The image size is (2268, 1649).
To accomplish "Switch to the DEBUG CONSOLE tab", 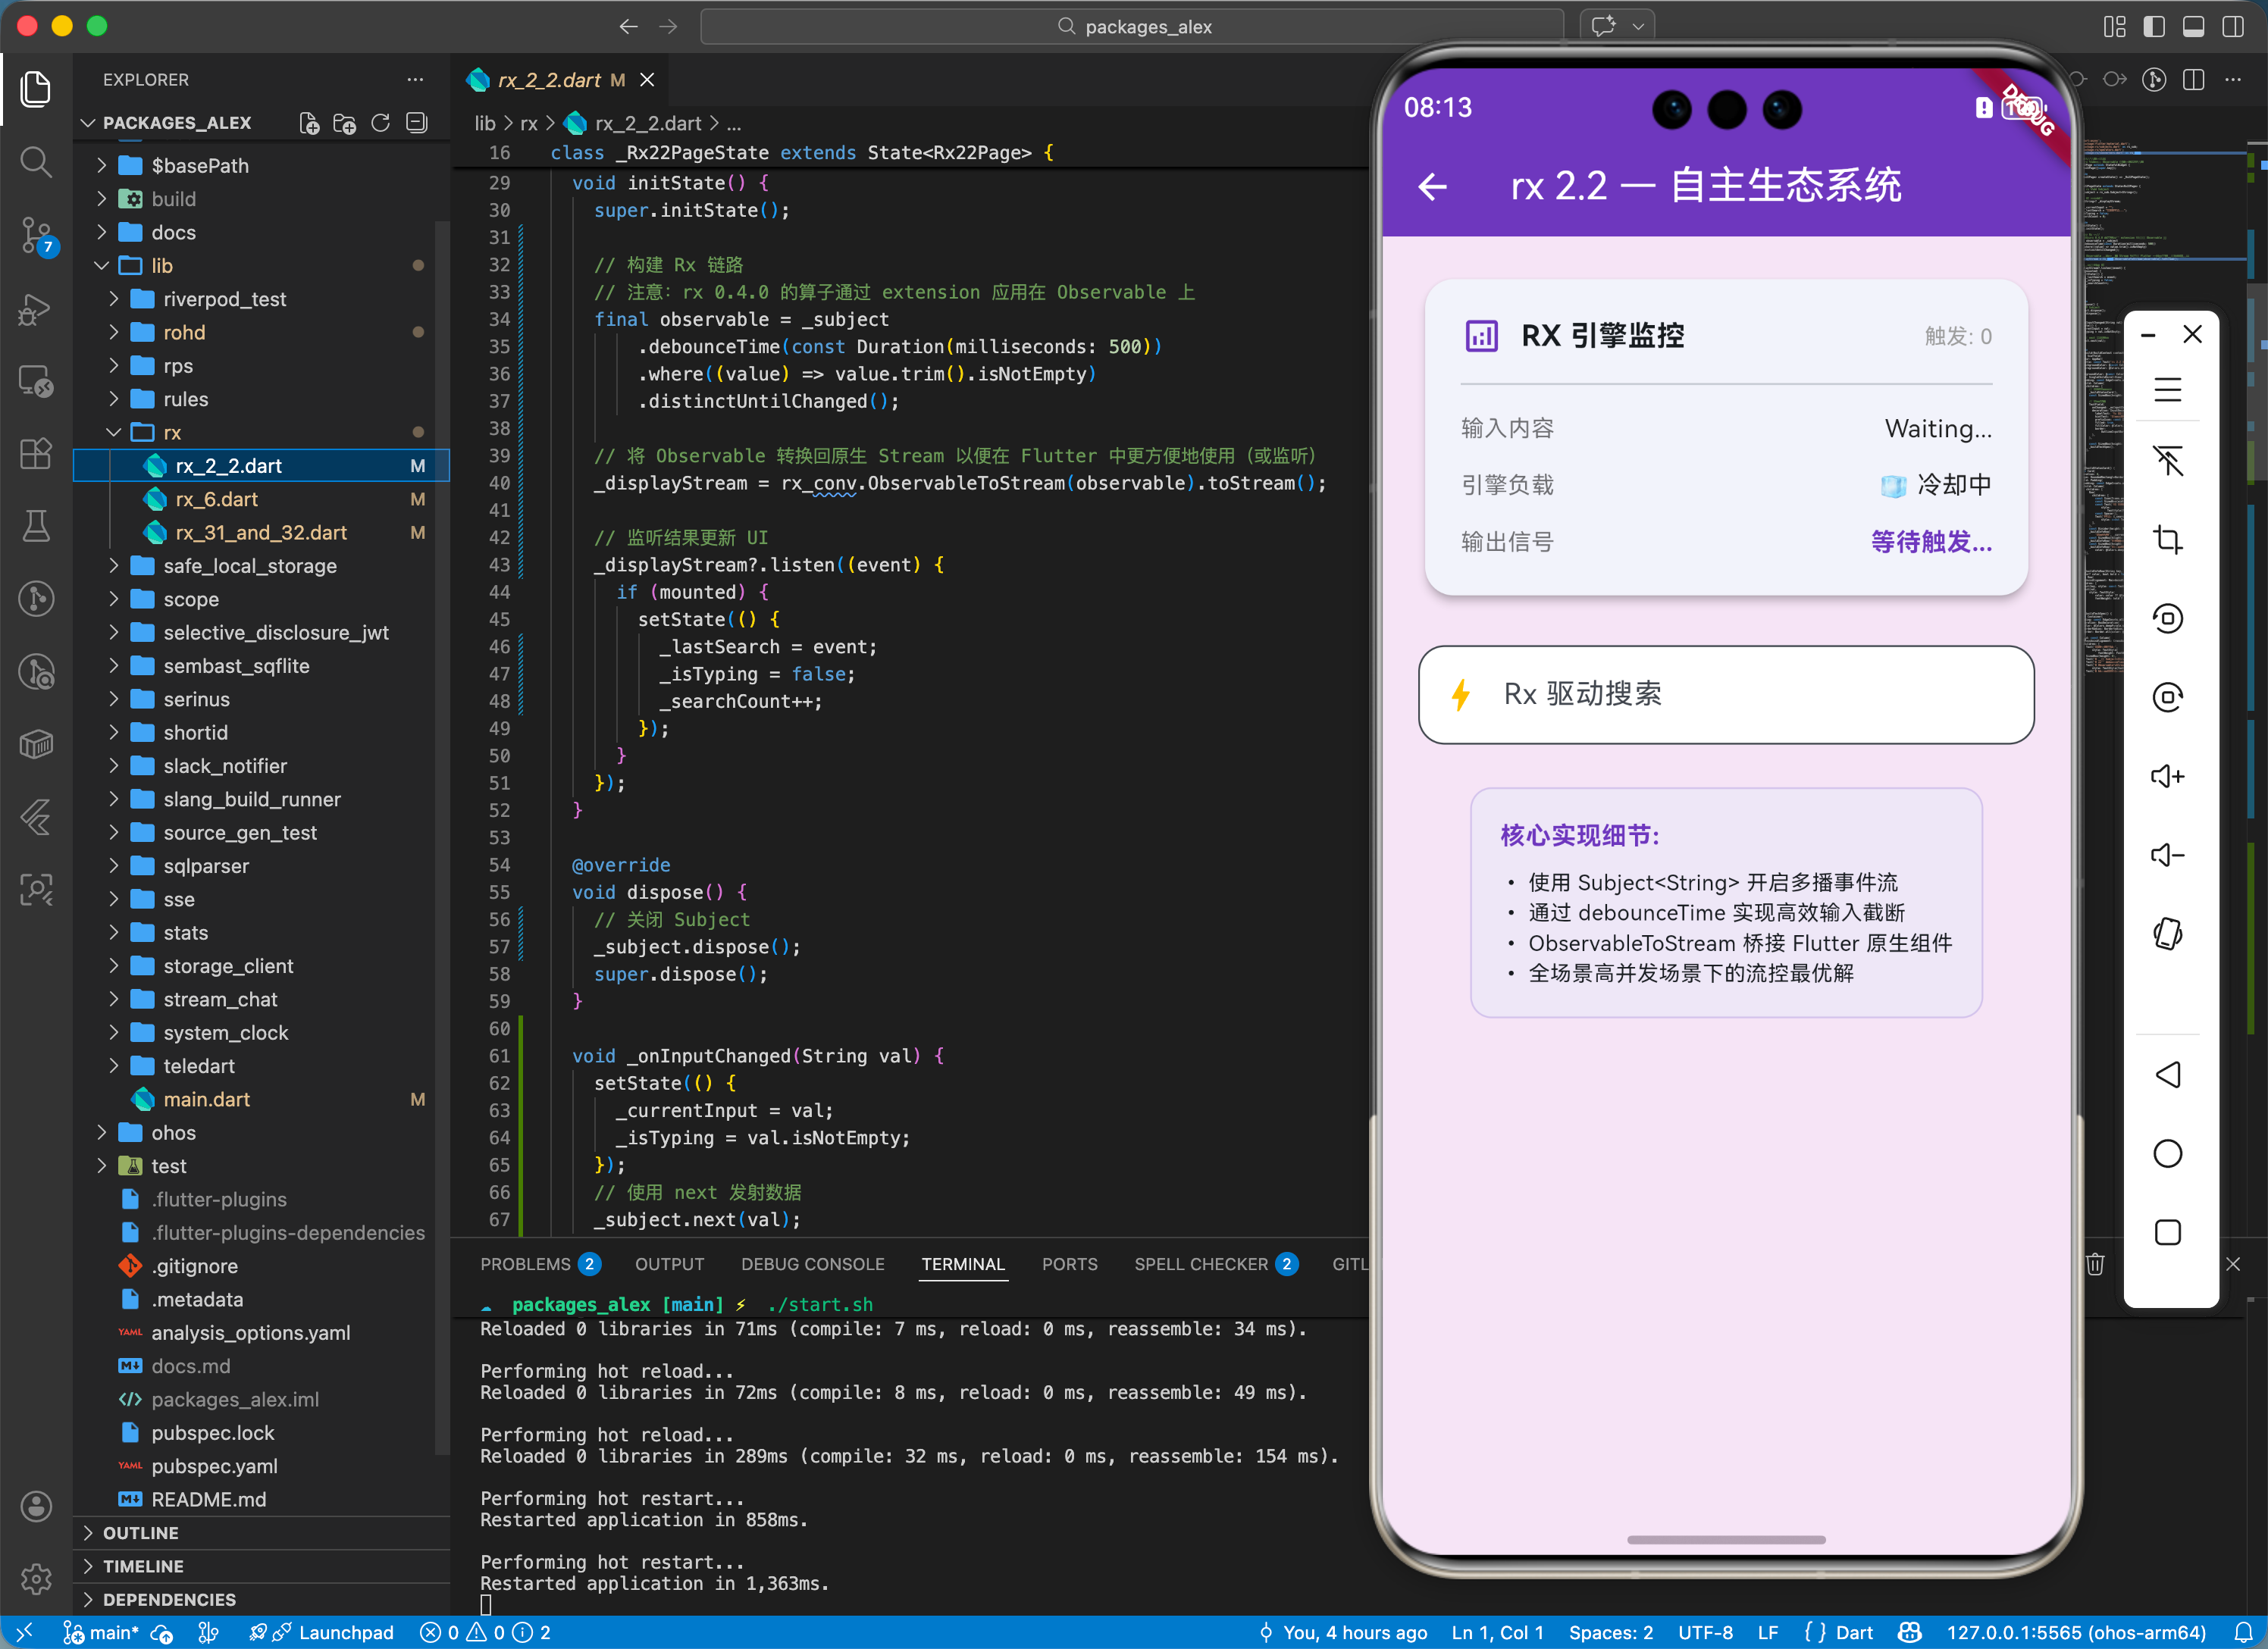I will tap(812, 1264).
